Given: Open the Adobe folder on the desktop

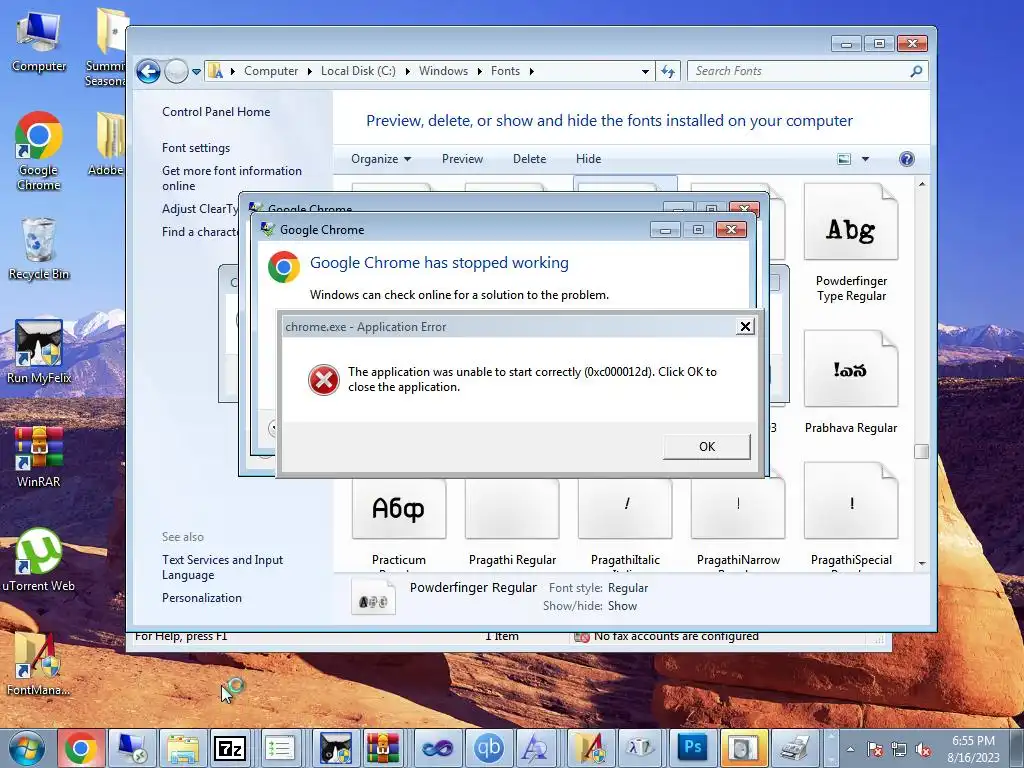Looking at the screenshot, I should 106,144.
